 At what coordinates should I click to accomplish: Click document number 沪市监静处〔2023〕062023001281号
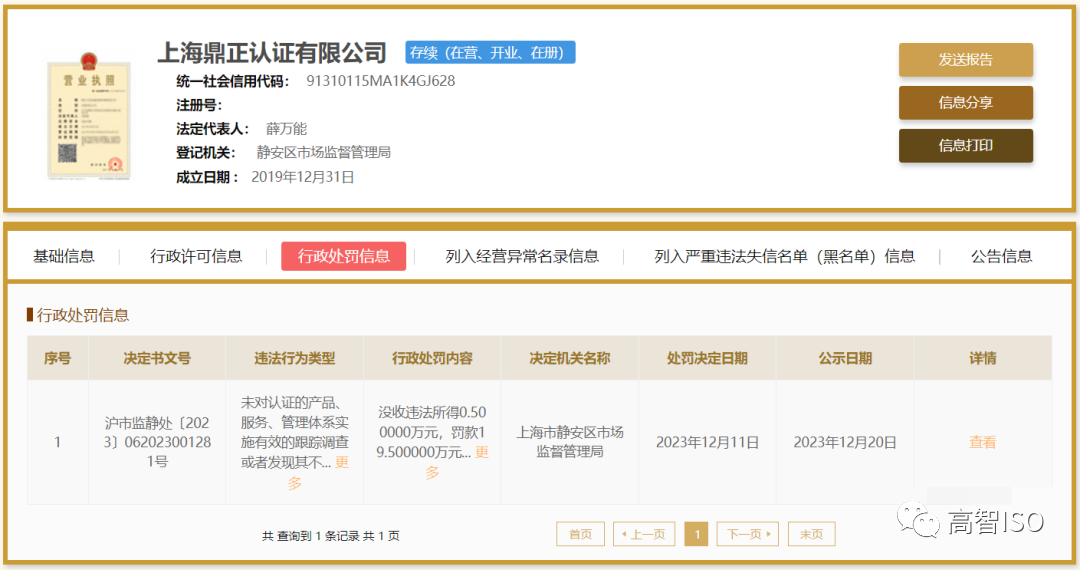pos(157,442)
